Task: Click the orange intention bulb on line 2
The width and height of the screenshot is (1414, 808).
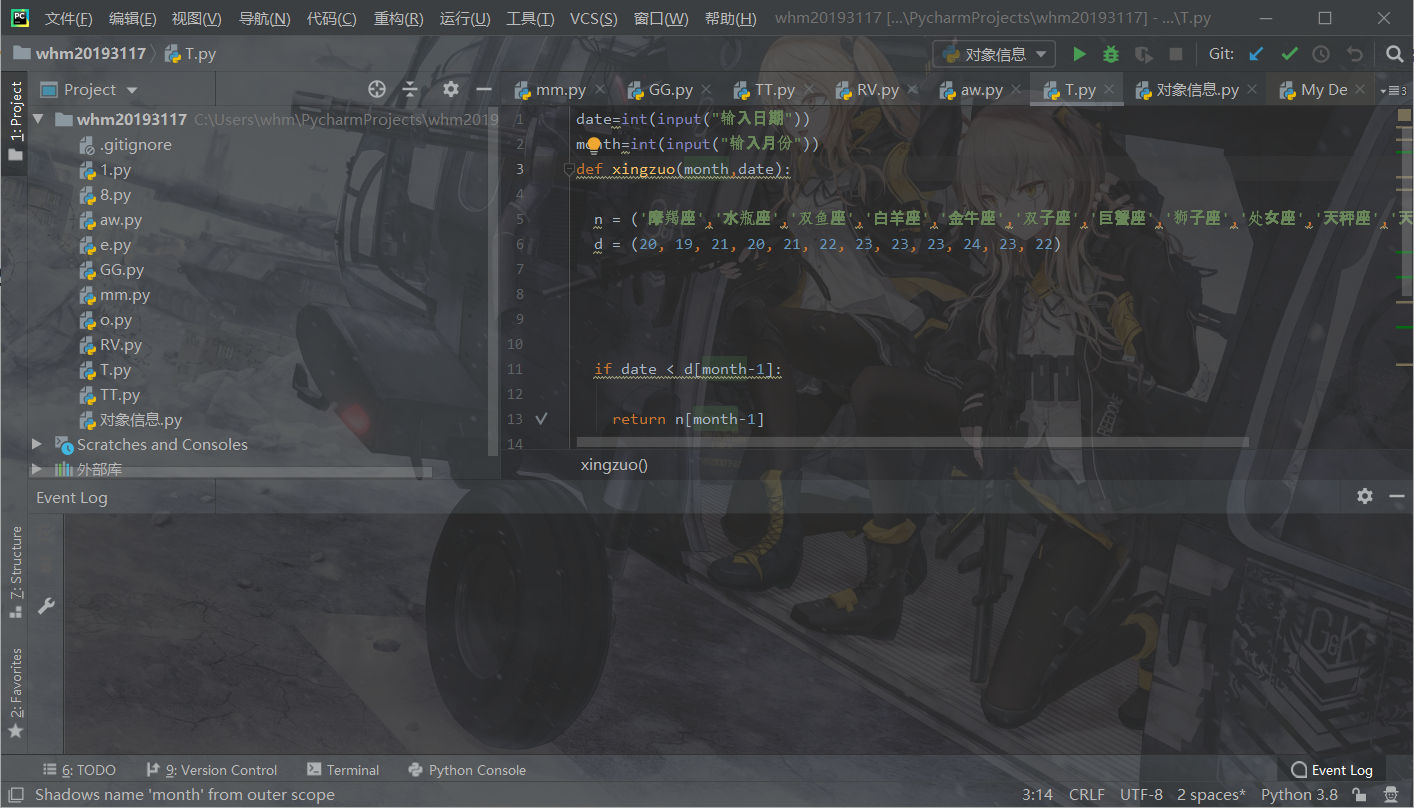Action: click(593, 145)
